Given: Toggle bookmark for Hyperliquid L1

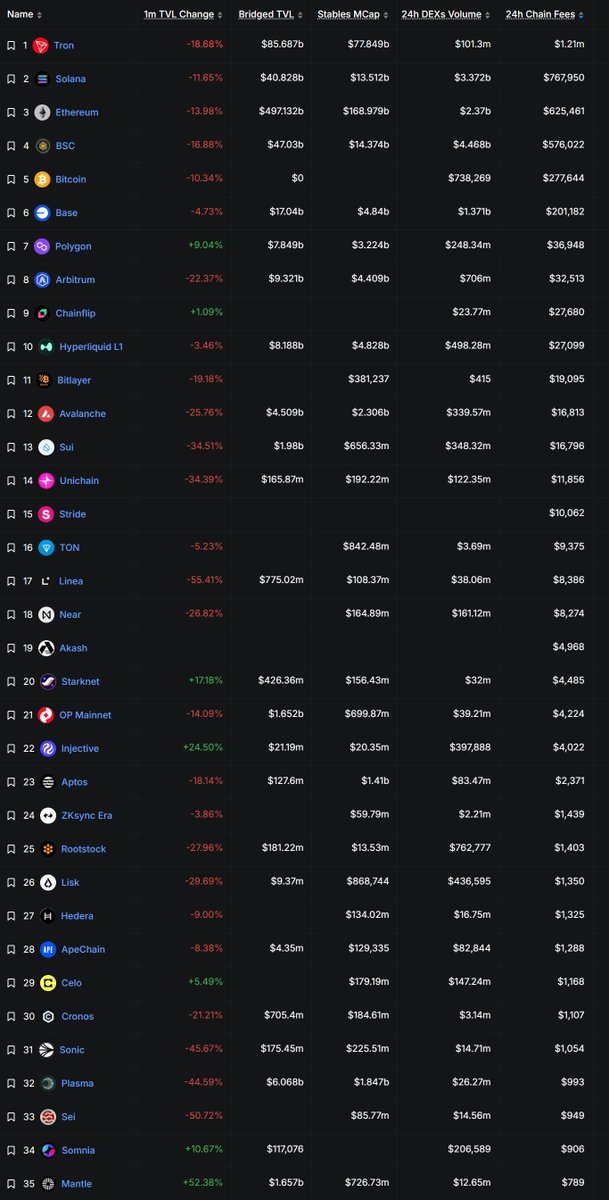Looking at the screenshot, I should pyautogui.click(x=10, y=347).
